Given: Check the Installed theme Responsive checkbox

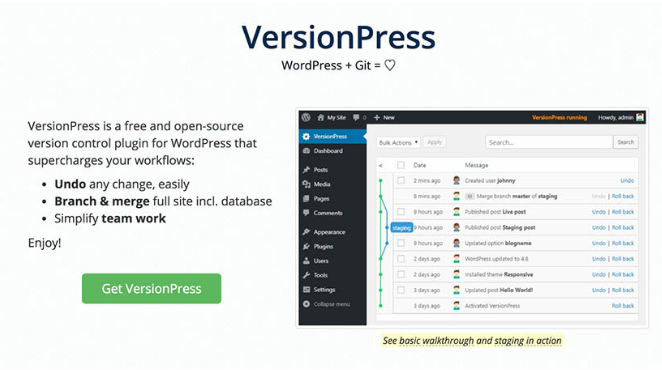Looking at the screenshot, I should [x=401, y=274].
